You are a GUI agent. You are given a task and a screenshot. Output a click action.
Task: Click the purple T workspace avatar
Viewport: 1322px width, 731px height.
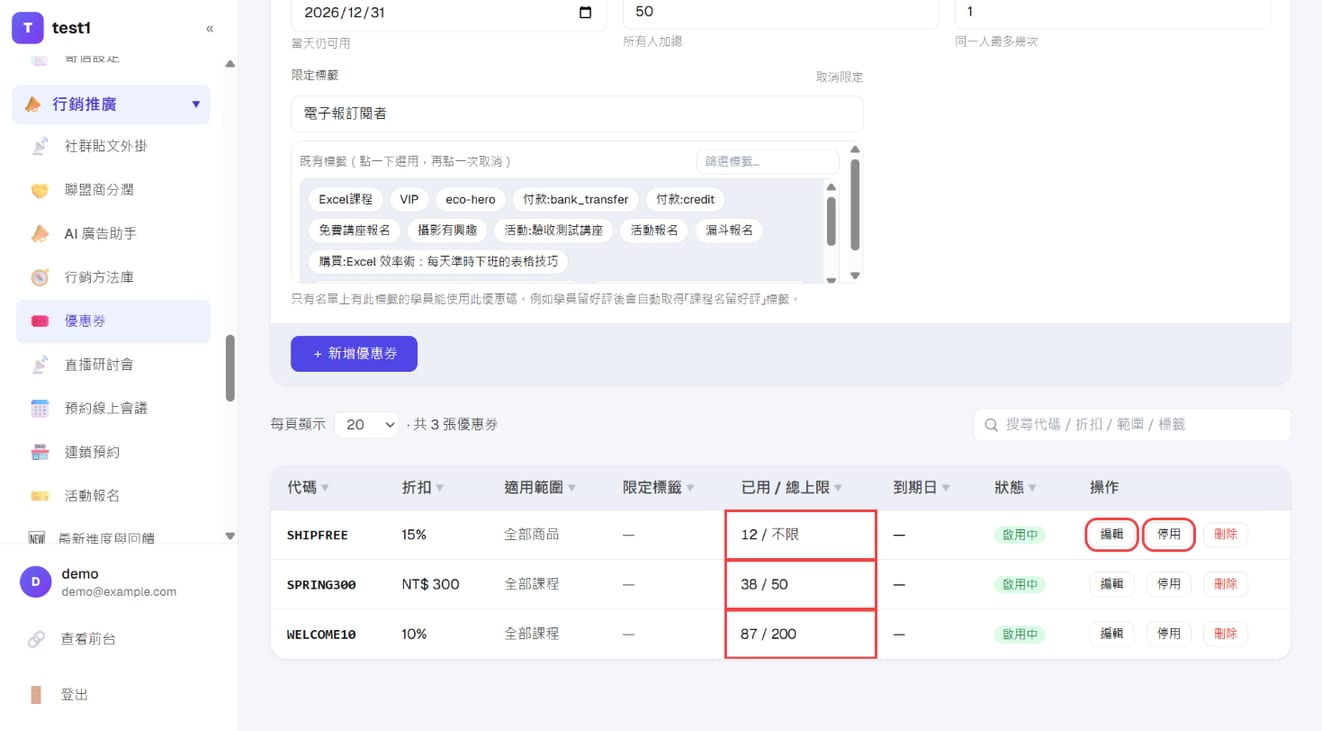pyautogui.click(x=28, y=28)
